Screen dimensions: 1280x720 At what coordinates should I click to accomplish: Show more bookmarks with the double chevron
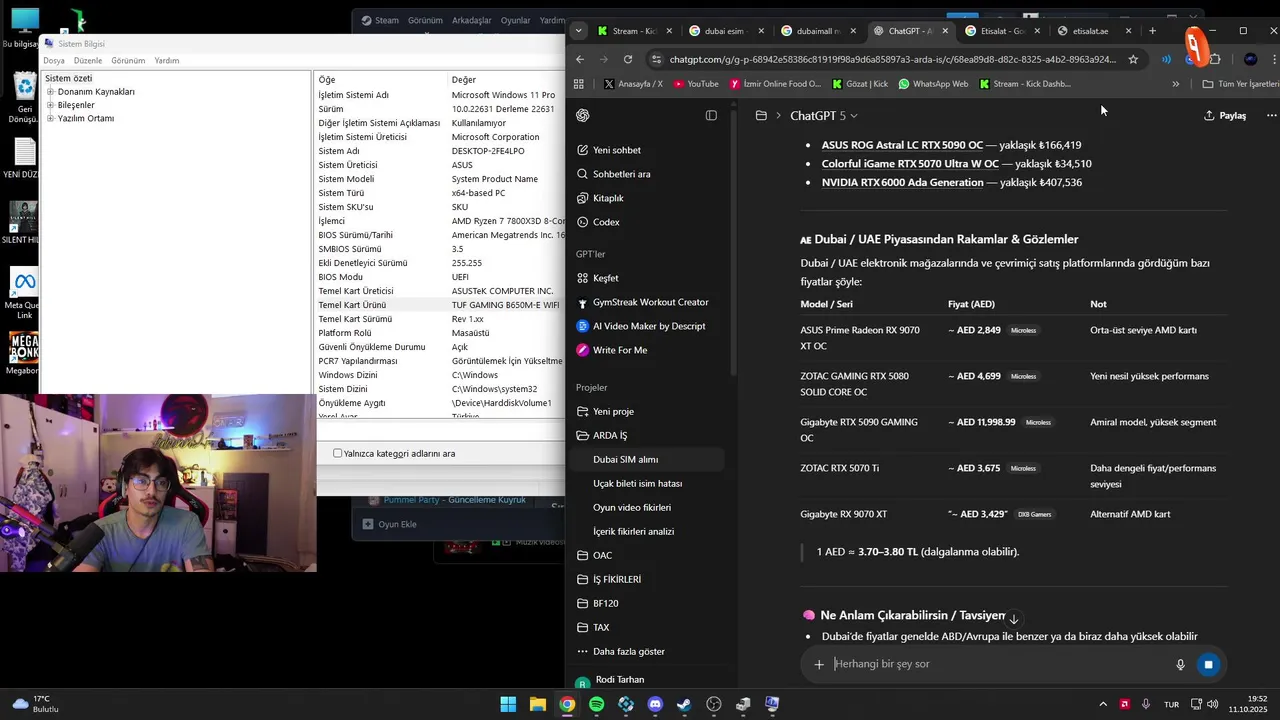1175,84
